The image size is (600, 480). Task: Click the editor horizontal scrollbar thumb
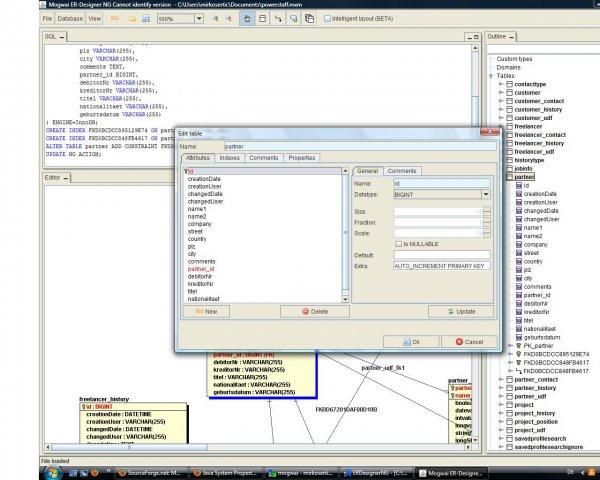point(129,447)
